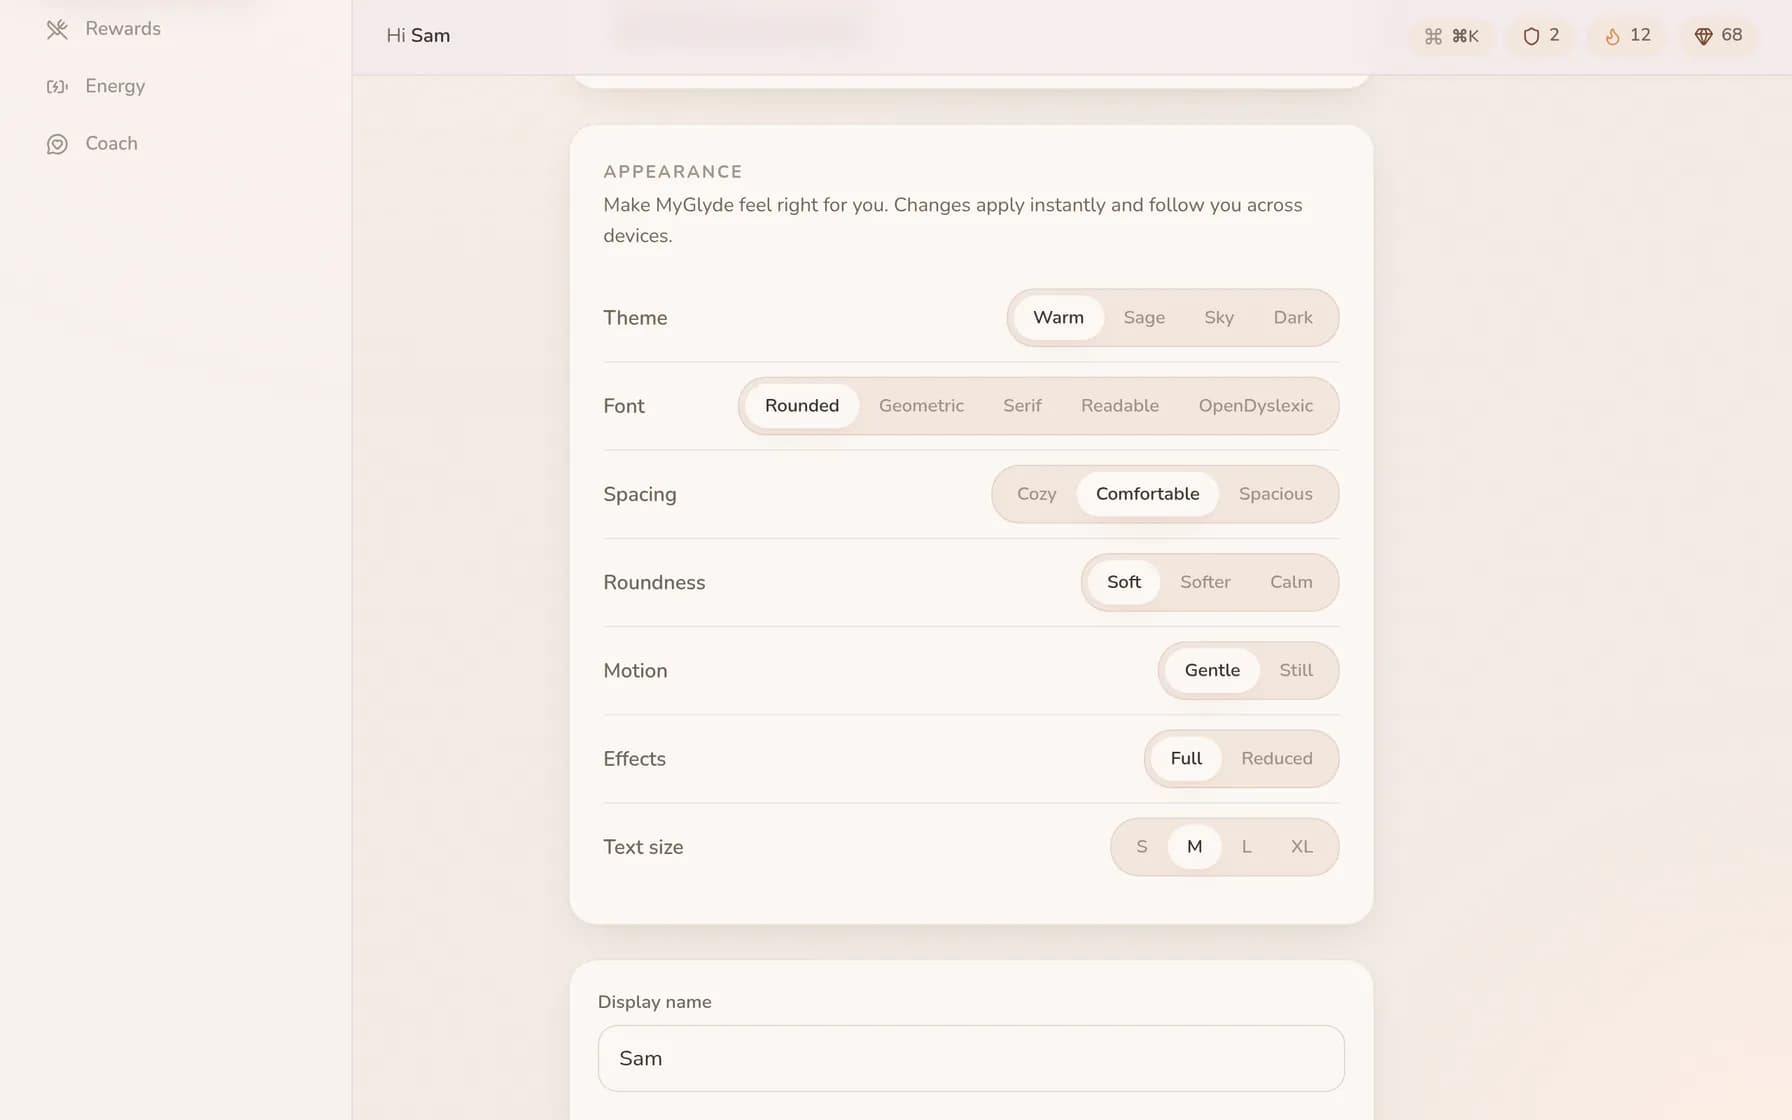Click the 'Font' row label
The width and height of the screenshot is (1792, 1120).
tap(624, 406)
